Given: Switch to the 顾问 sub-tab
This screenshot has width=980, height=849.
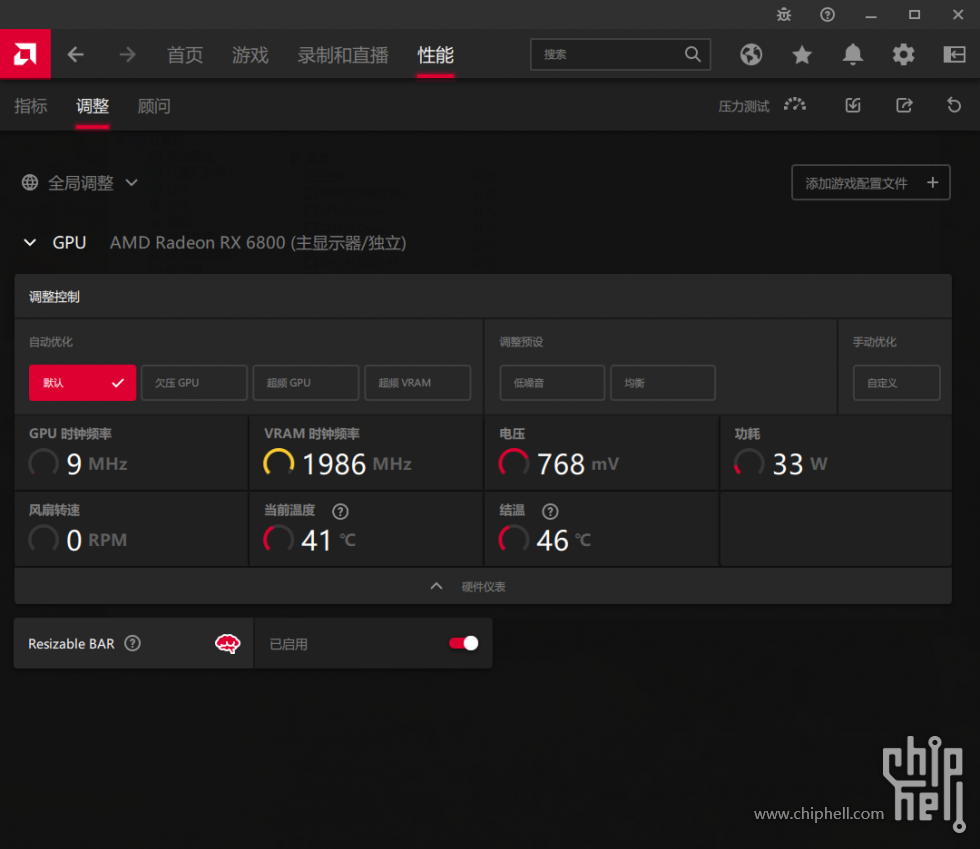Looking at the screenshot, I should coord(154,106).
